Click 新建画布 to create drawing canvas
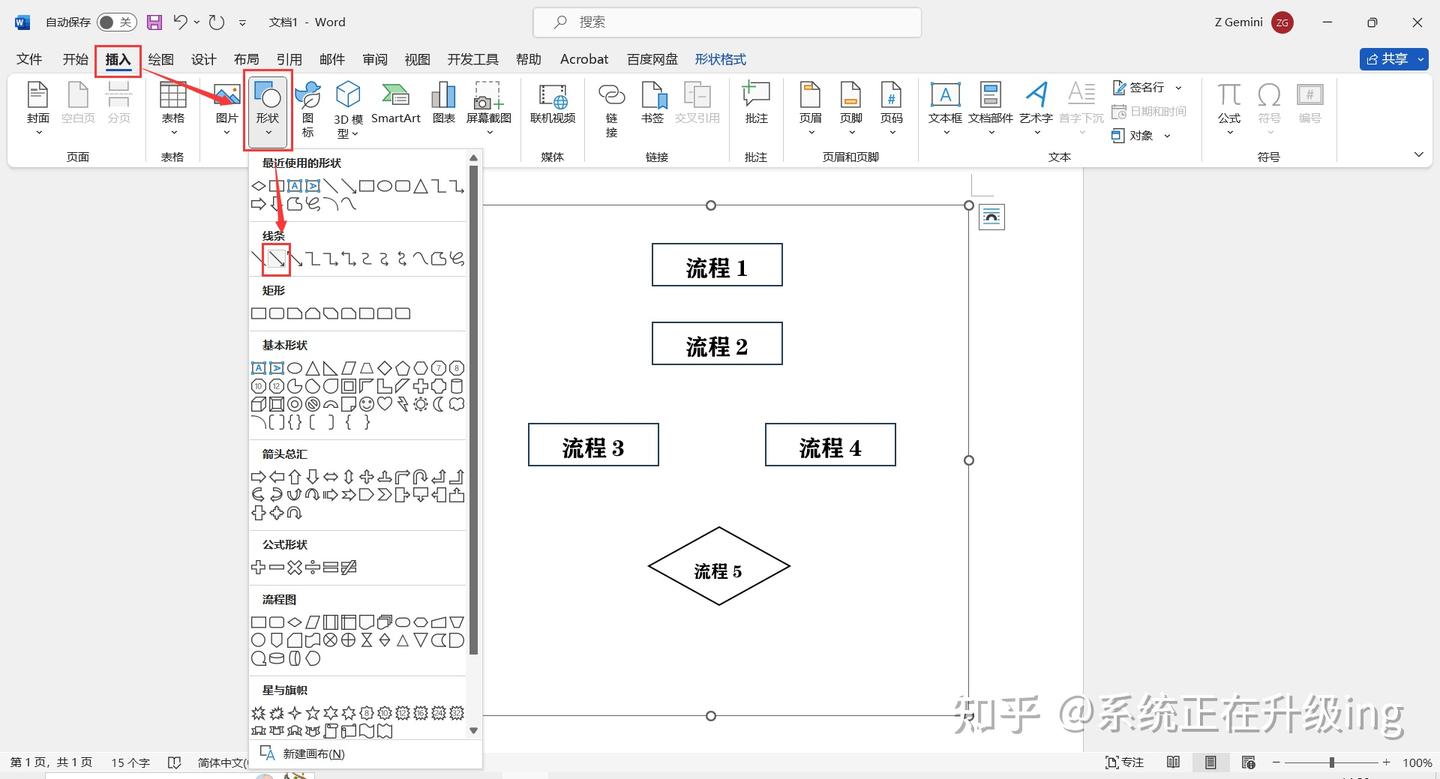This screenshot has height=779, width=1440. tap(312, 753)
